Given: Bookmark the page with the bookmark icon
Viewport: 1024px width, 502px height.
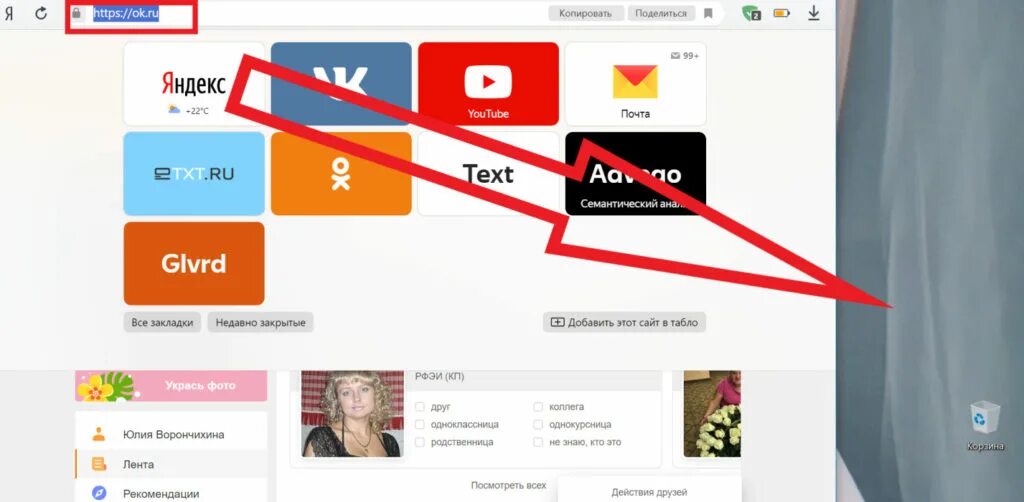Looking at the screenshot, I should [708, 13].
